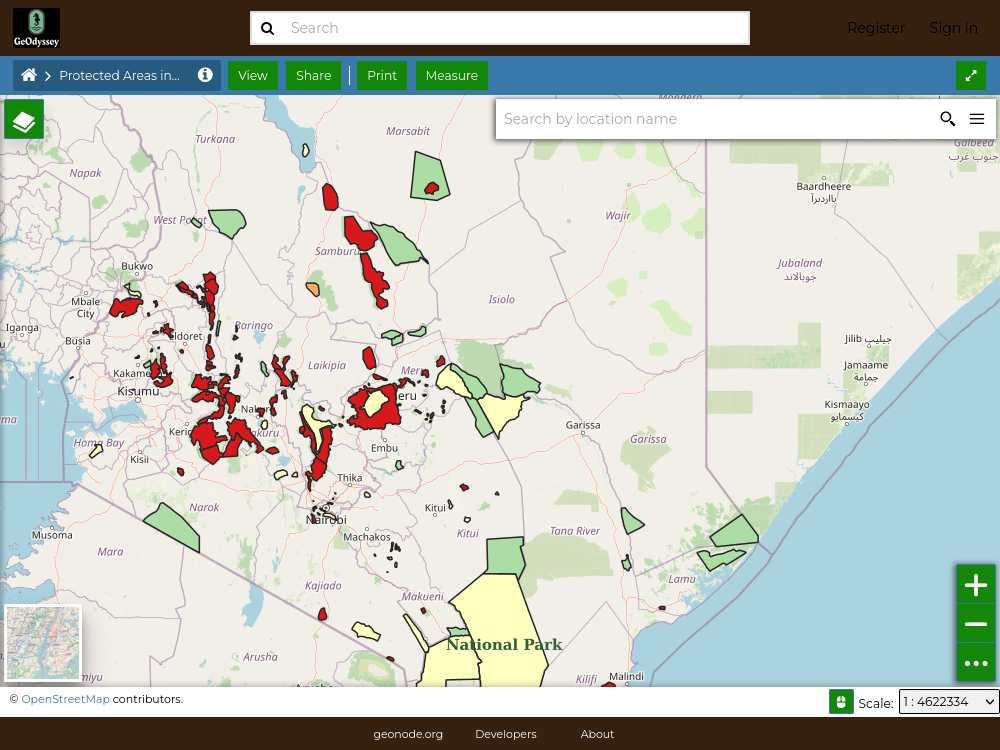
Task: Open the Share menu
Action: (x=313, y=75)
